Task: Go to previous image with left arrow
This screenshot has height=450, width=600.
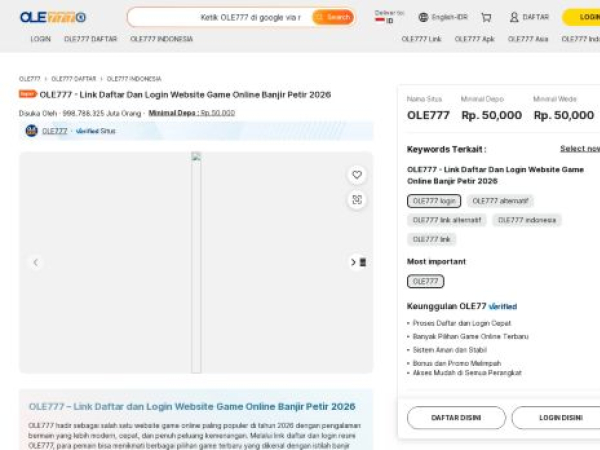Action: pos(36,262)
